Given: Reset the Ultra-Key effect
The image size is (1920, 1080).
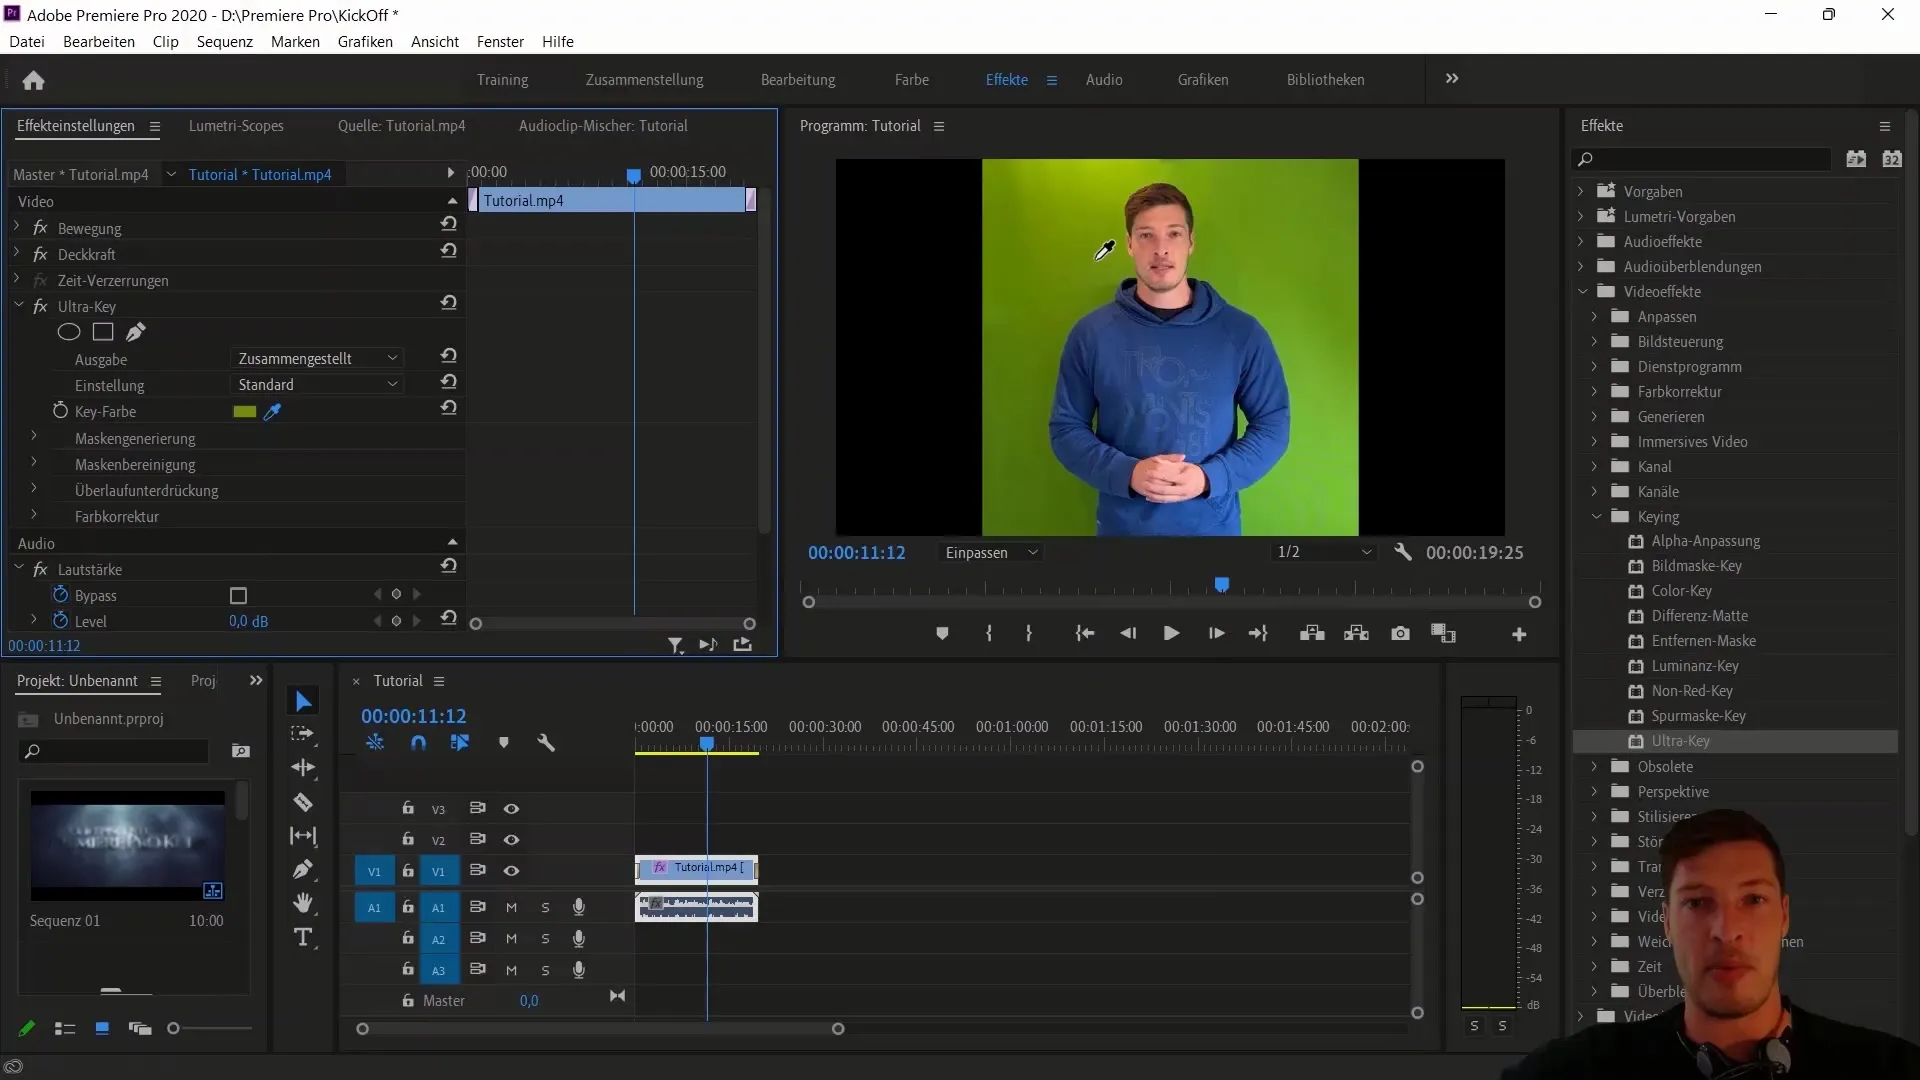Looking at the screenshot, I should click(449, 303).
